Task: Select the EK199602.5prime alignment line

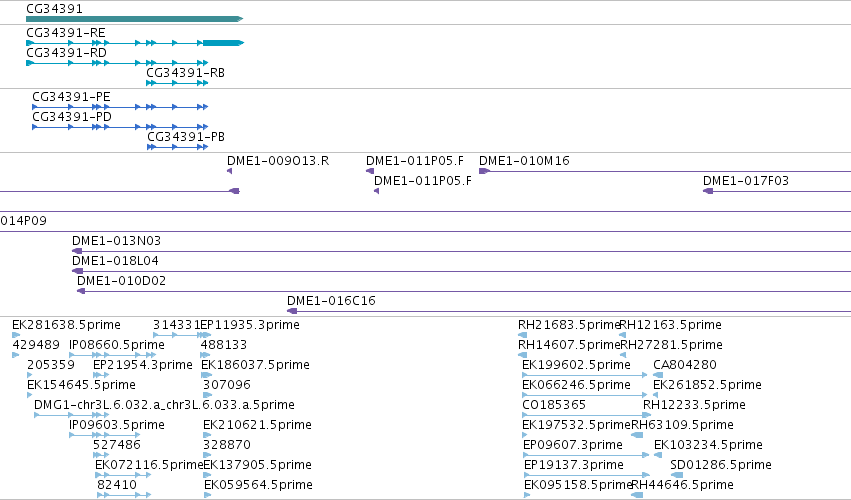Action: (585, 375)
